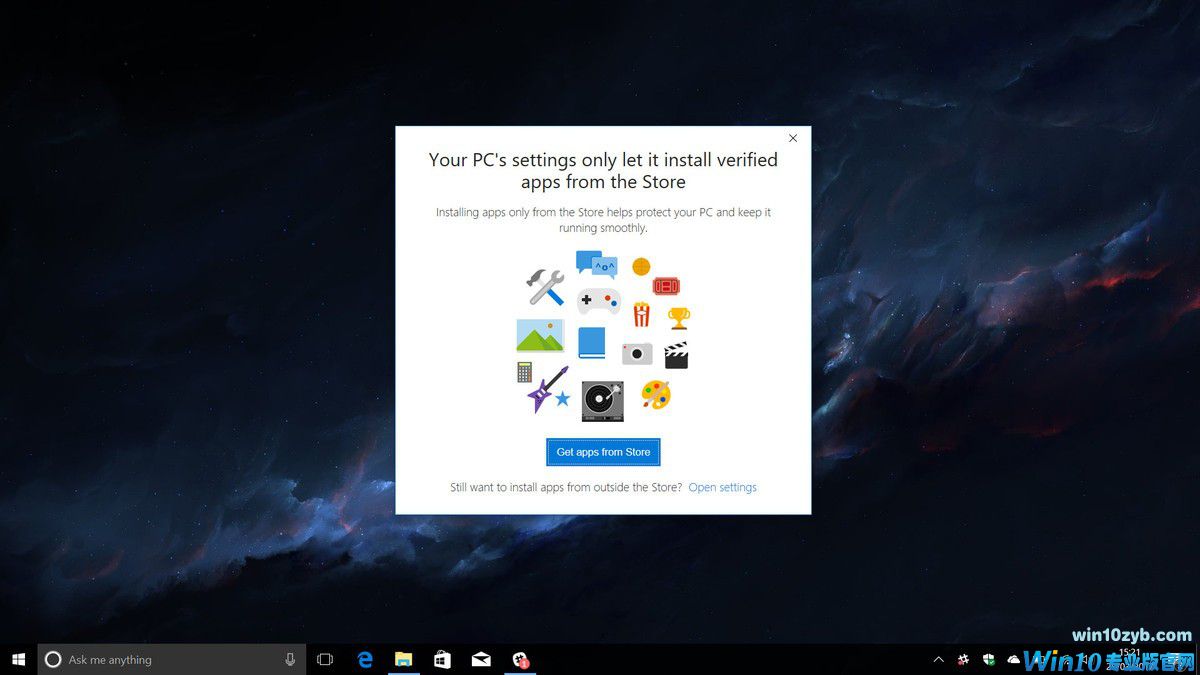The height and width of the screenshot is (675, 1200).
Task: Click the Windows Defender shield in system tray
Action: click(x=989, y=660)
